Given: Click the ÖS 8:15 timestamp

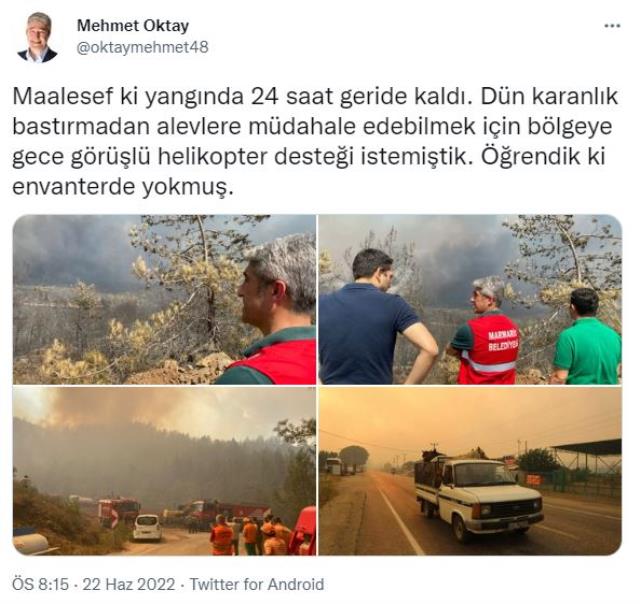Looking at the screenshot, I should [41, 584].
